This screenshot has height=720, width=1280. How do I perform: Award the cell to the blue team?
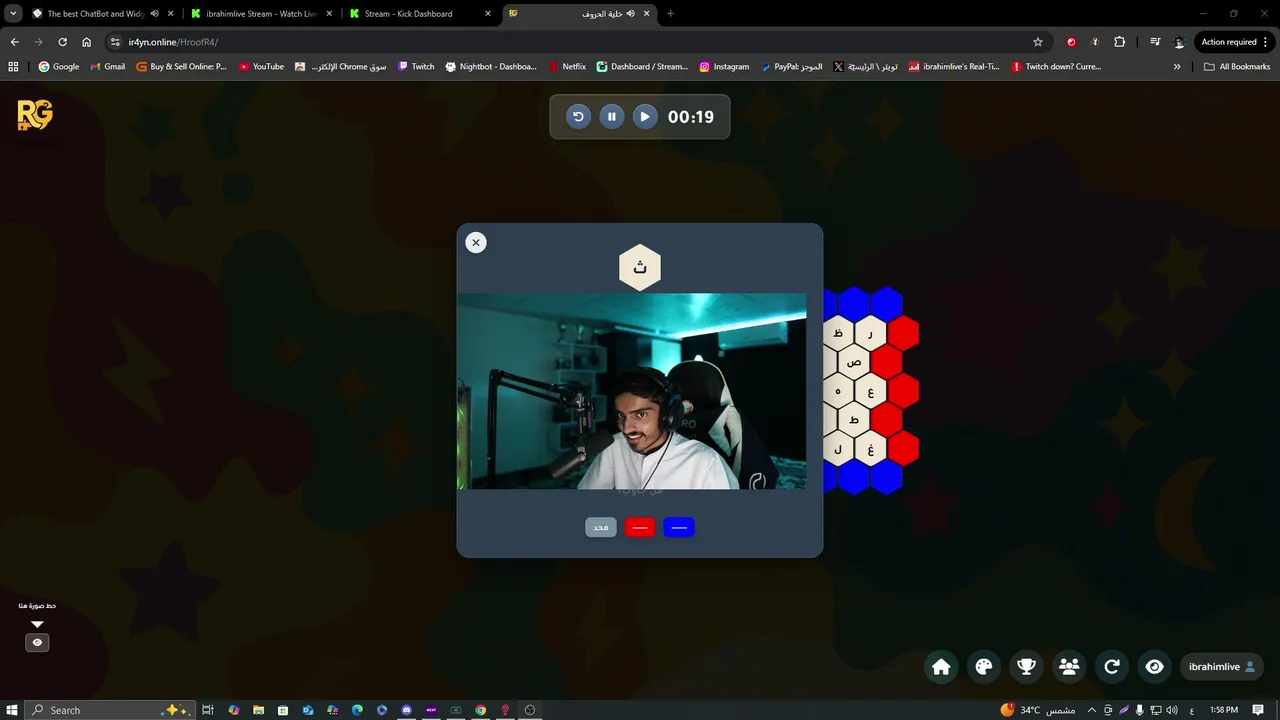coord(679,527)
